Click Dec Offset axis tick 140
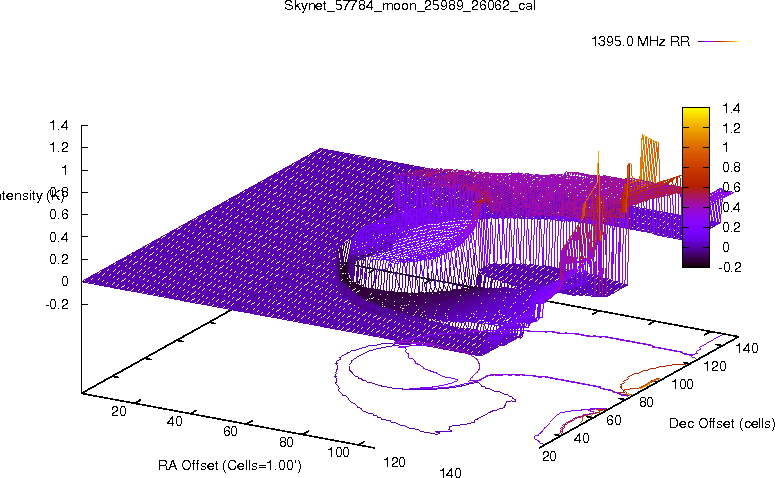 coord(747,348)
